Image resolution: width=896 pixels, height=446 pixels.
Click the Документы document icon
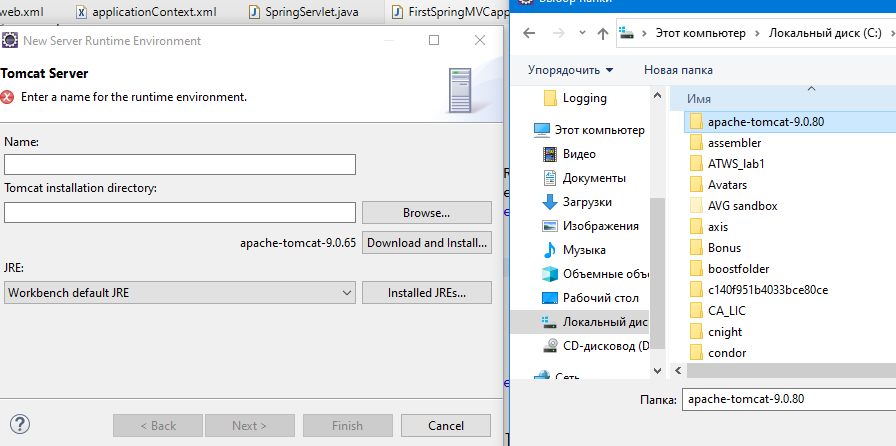pyautogui.click(x=550, y=178)
